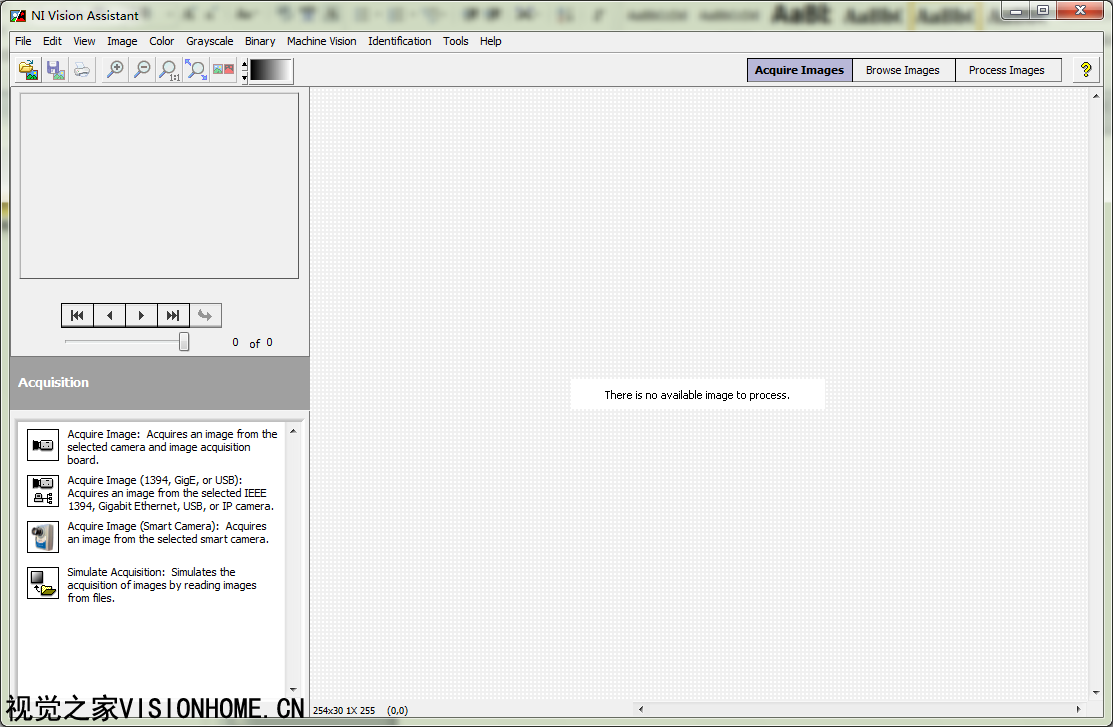Click the Zoom 1:1 icon
1113x727 pixels.
[169, 70]
